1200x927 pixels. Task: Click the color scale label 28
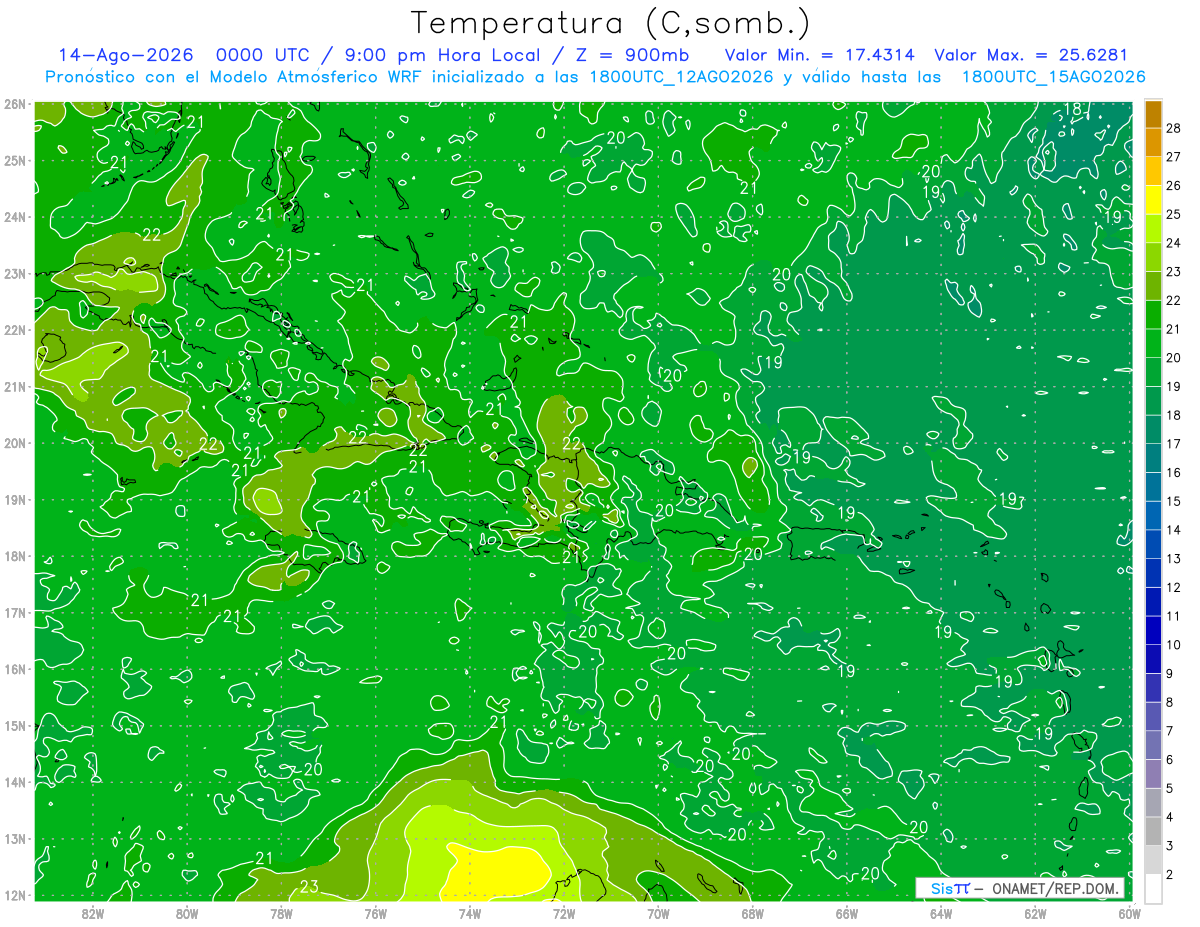1173,128
